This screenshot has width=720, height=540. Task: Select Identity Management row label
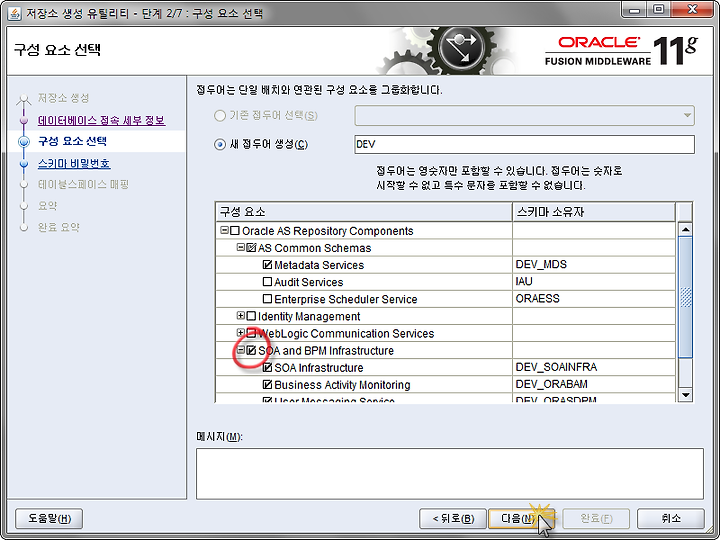(x=309, y=317)
